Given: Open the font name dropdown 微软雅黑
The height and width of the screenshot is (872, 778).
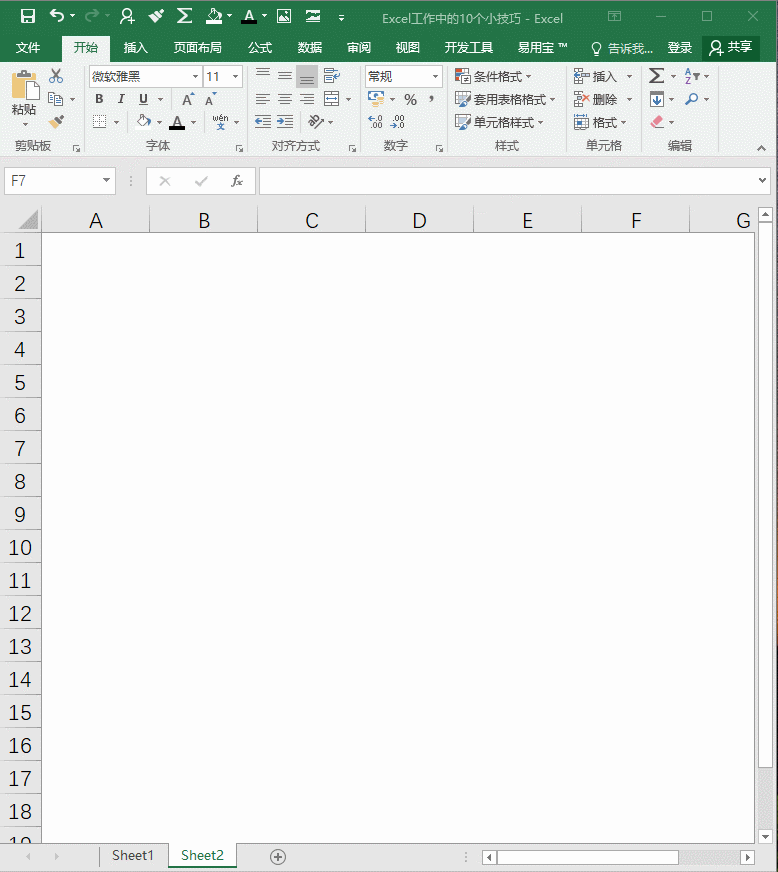Looking at the screenshot, I should click(195, 76).
